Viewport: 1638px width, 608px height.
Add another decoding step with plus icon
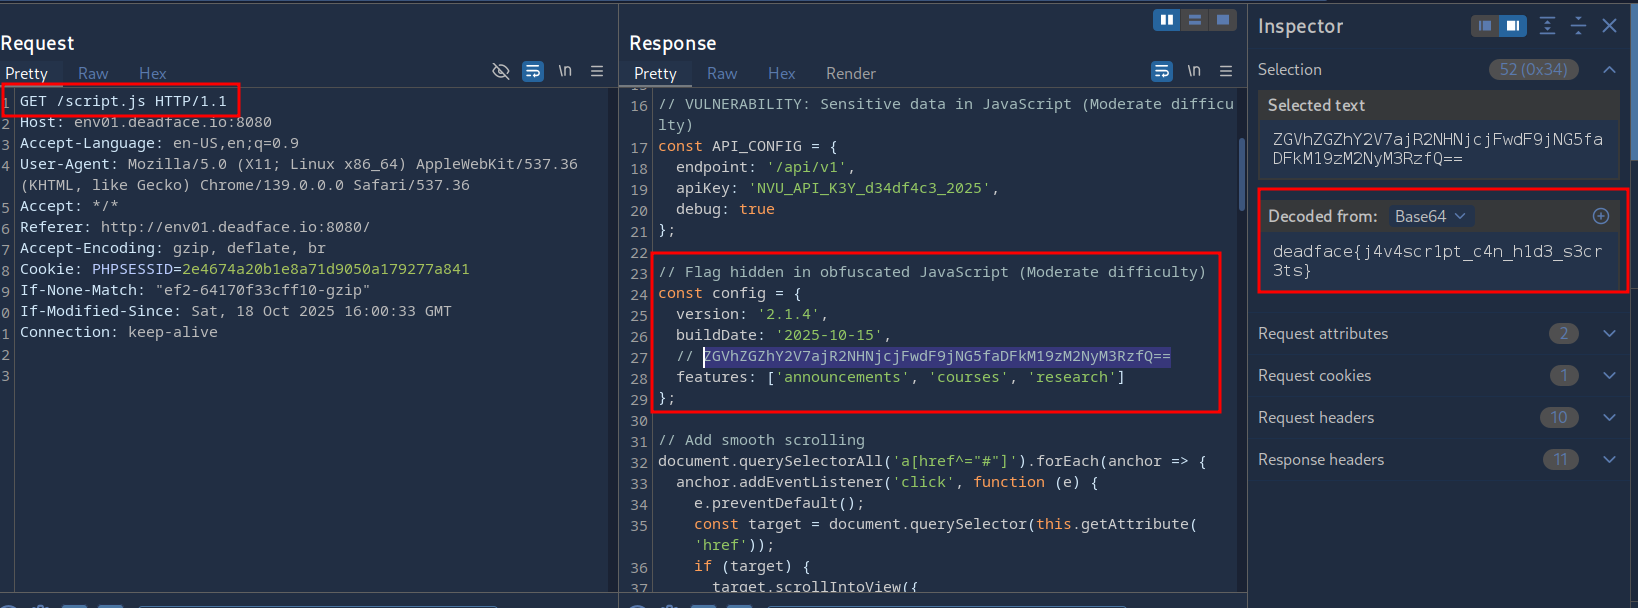(x=1601, y=216)
